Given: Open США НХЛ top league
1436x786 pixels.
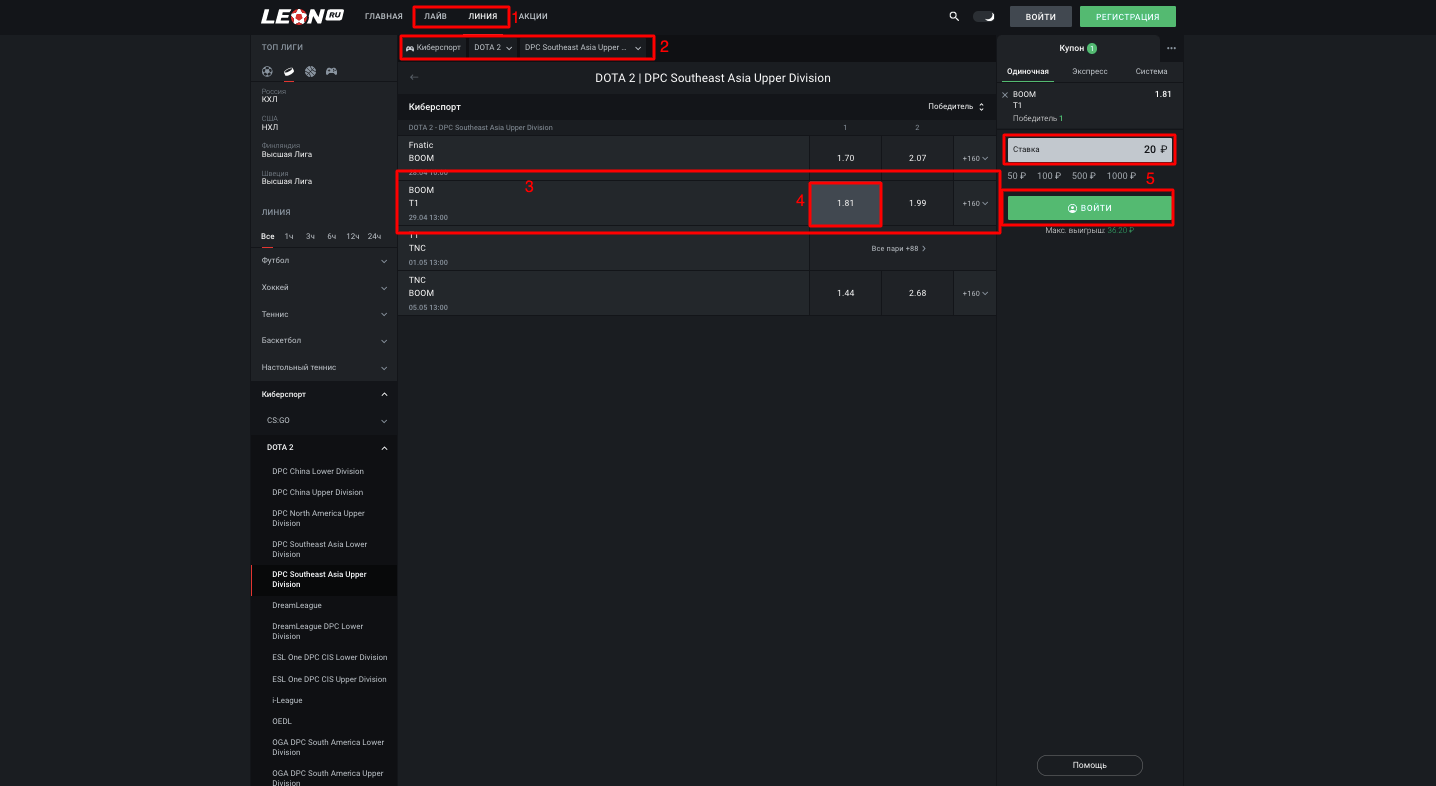Looking at the screenshot, I should 324,123.
